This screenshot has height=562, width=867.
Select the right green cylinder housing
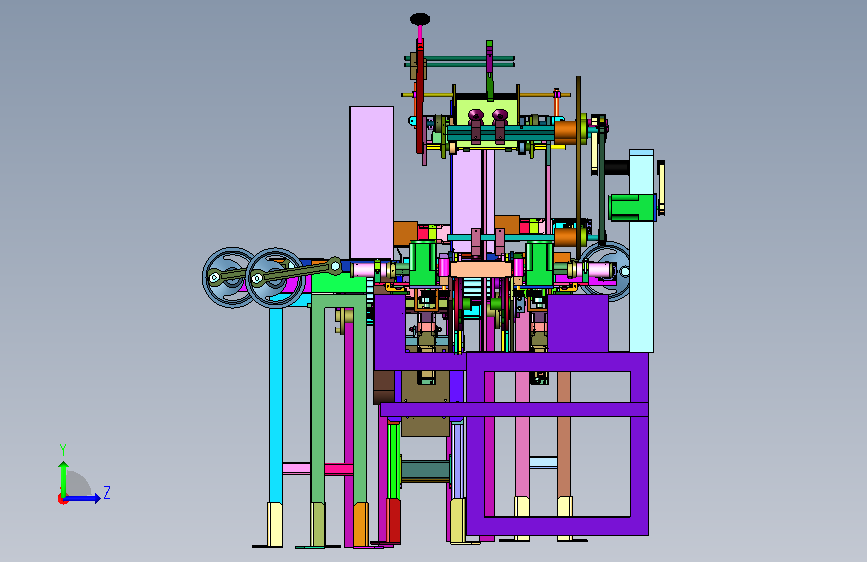click(540, 263)
